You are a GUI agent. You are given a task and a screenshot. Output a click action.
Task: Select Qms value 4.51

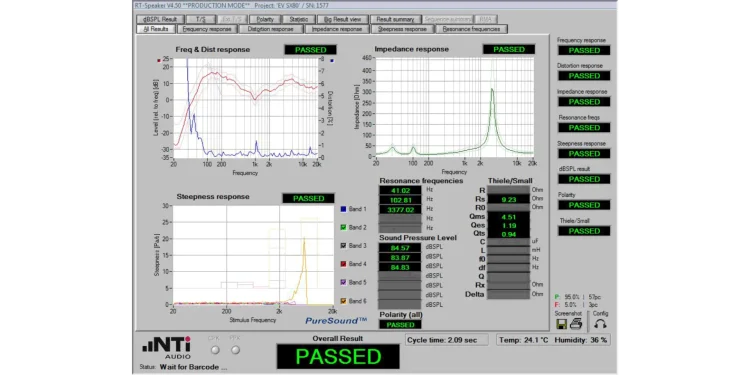[x=508, y=216]
